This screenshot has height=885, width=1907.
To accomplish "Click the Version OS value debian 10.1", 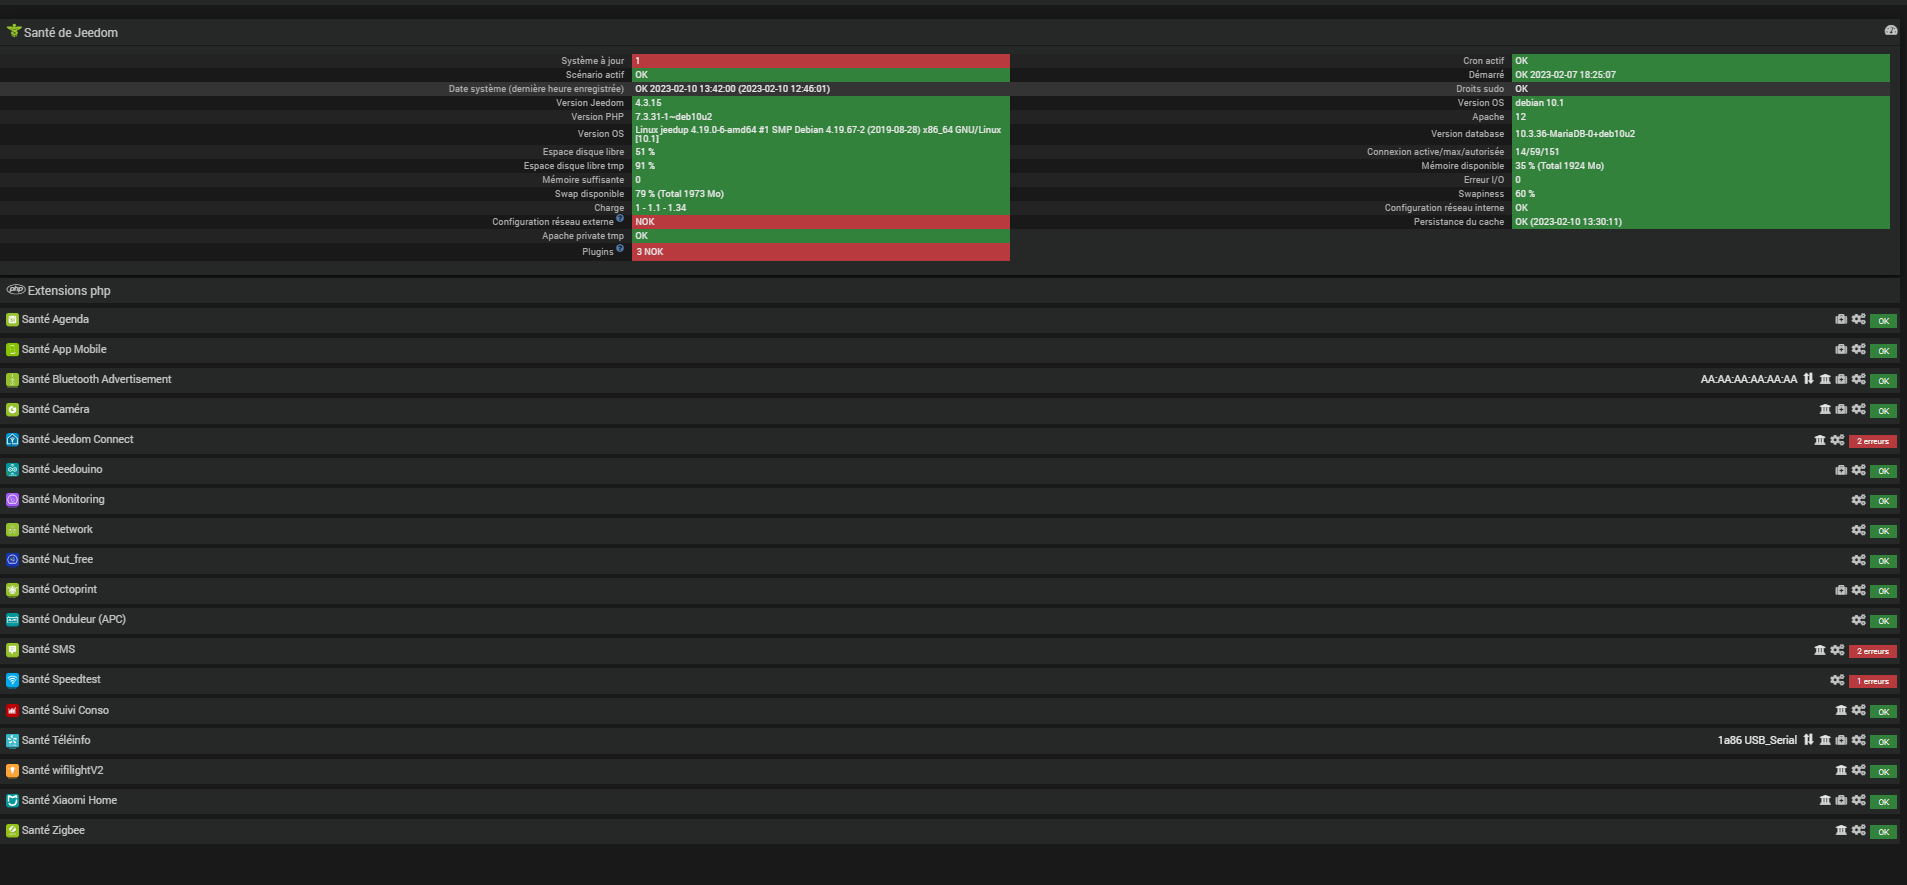I will [1701, 103].
